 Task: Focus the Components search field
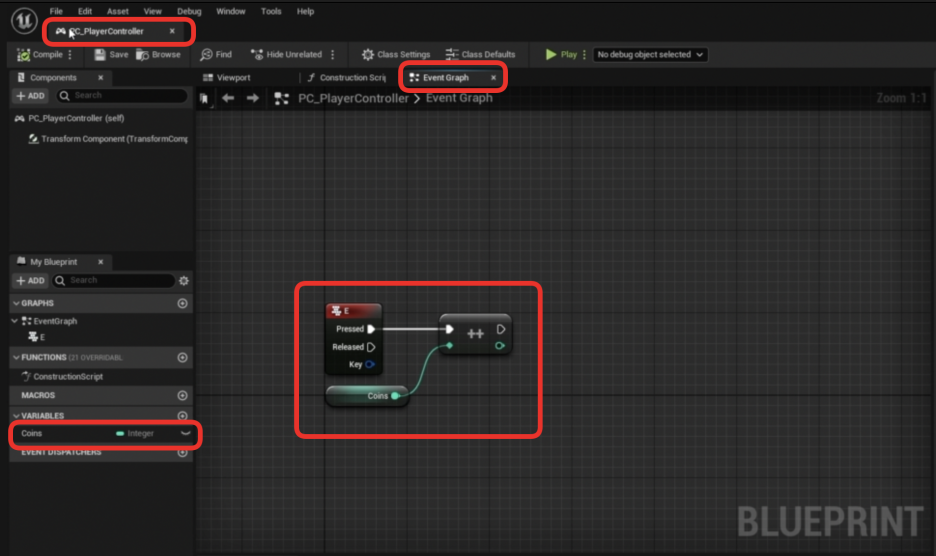click(x=122, y=96)
